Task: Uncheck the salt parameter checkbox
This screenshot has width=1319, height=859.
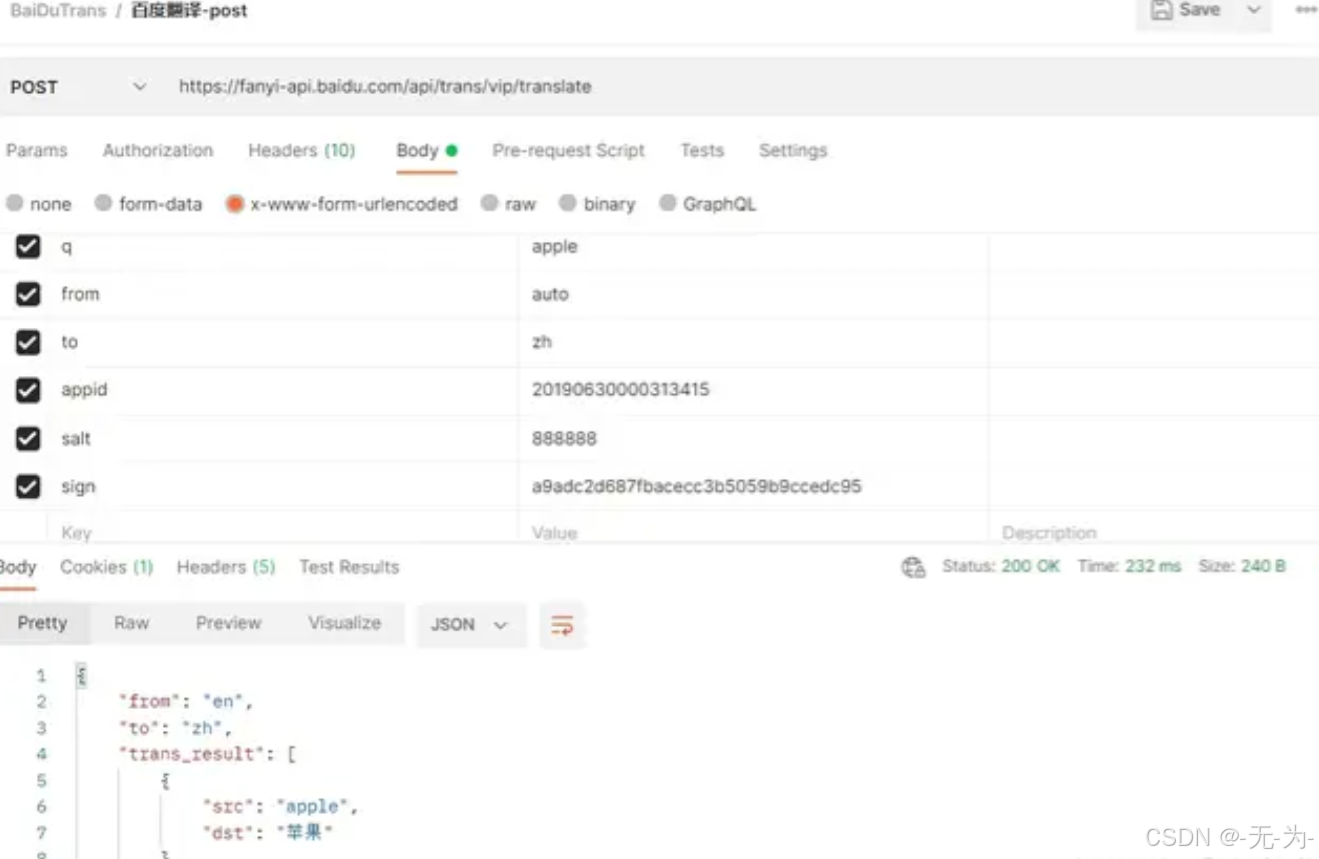Action: [28, 438]
